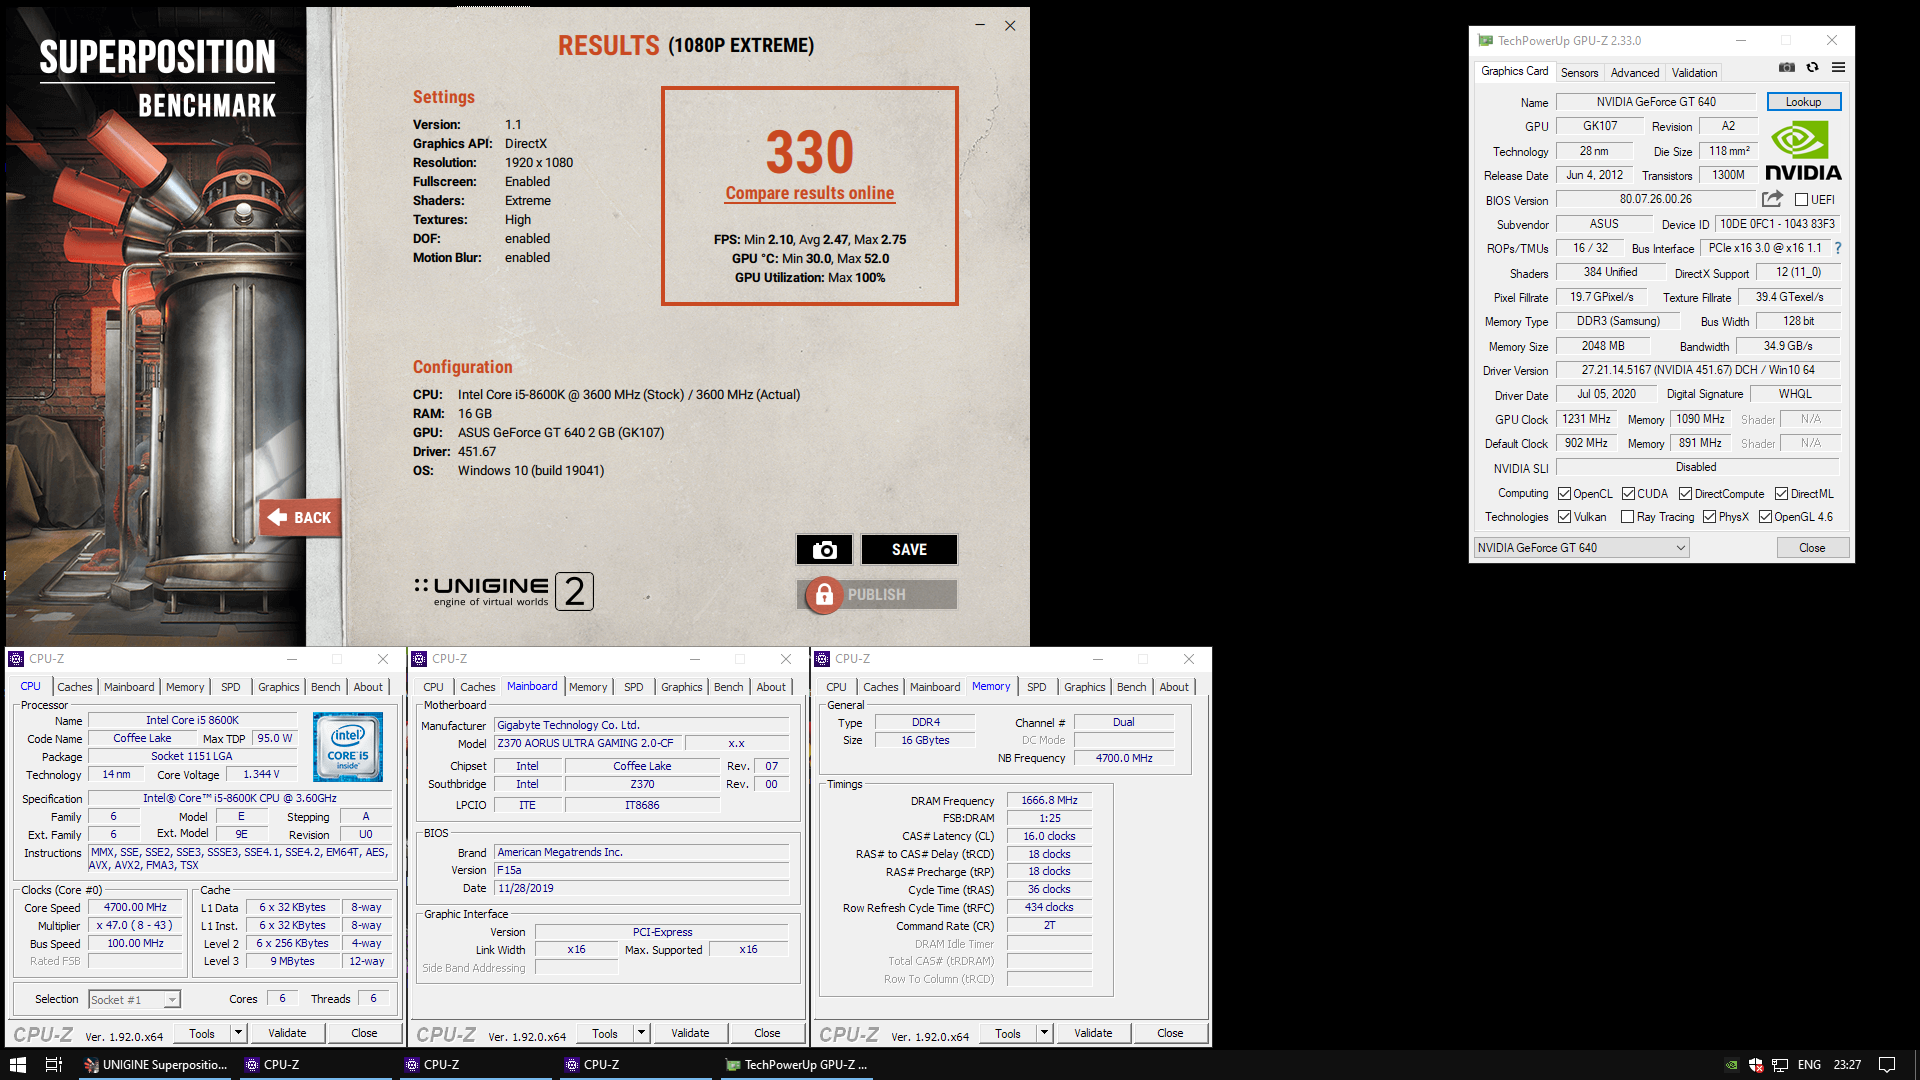Toggle the DirectML checkbox
The image size is (1920, 1080).
pyautogui.click(x=1781, y=494)
